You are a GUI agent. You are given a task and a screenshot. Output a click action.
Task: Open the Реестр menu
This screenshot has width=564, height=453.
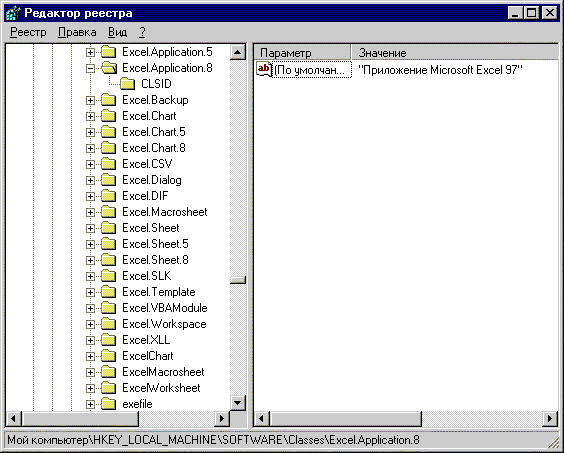(x=28, y=32)
